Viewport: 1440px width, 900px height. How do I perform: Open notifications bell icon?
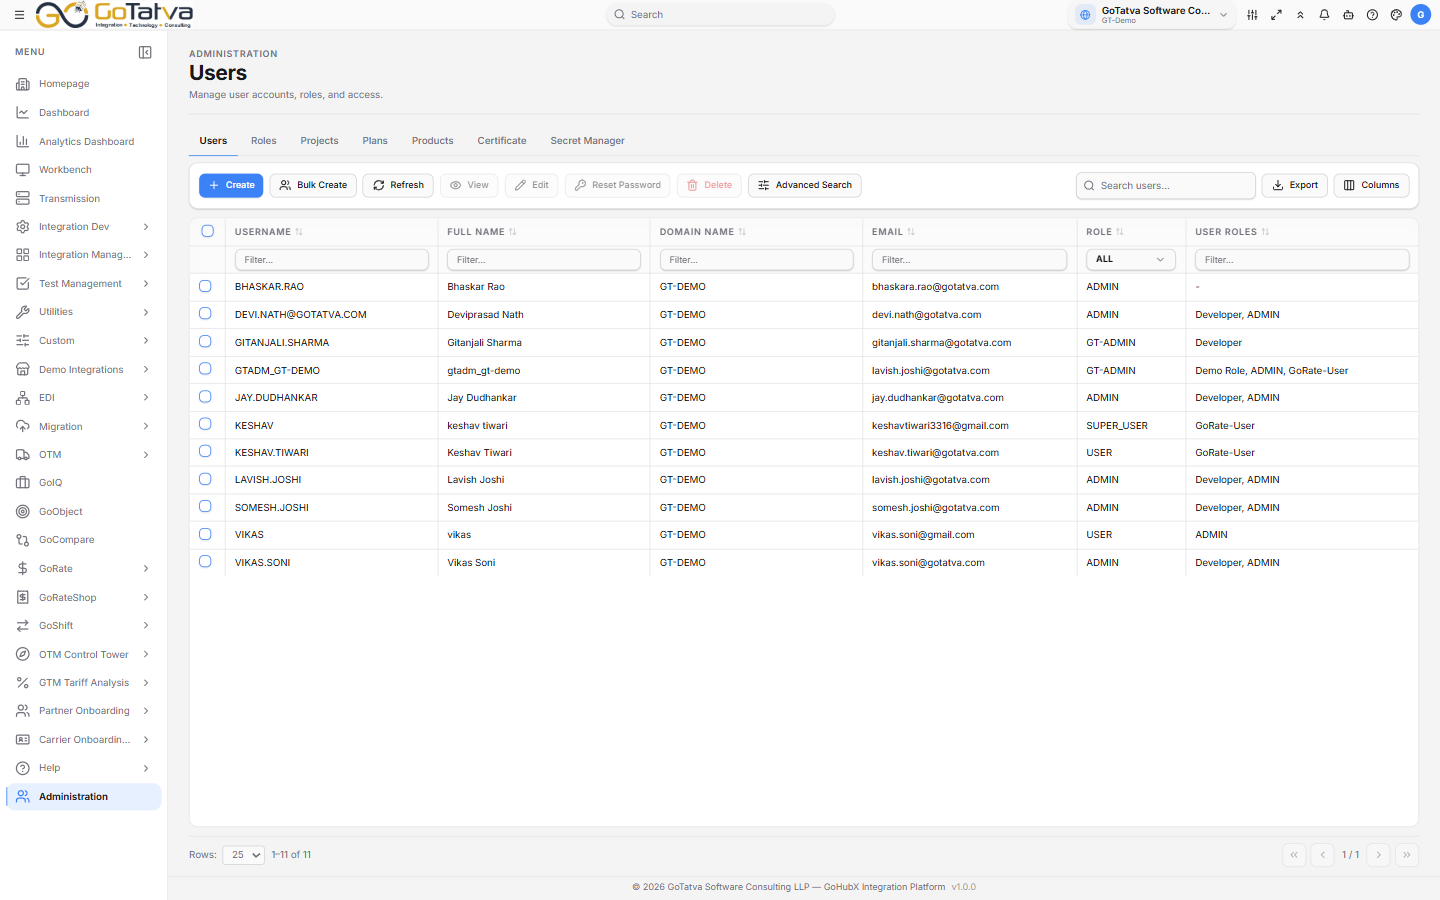pyautogui.click(x=1324, y=15)
